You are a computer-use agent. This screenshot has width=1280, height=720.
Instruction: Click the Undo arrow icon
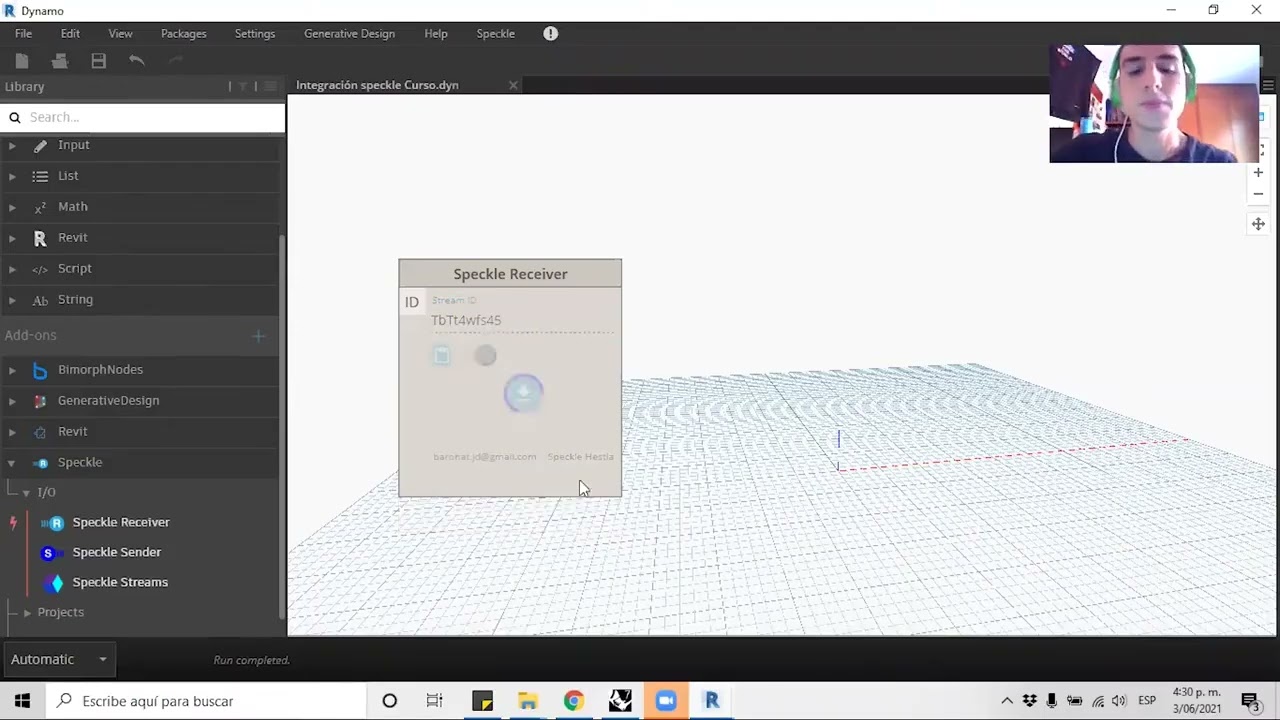pyautogui.click(x=137, y=61)
